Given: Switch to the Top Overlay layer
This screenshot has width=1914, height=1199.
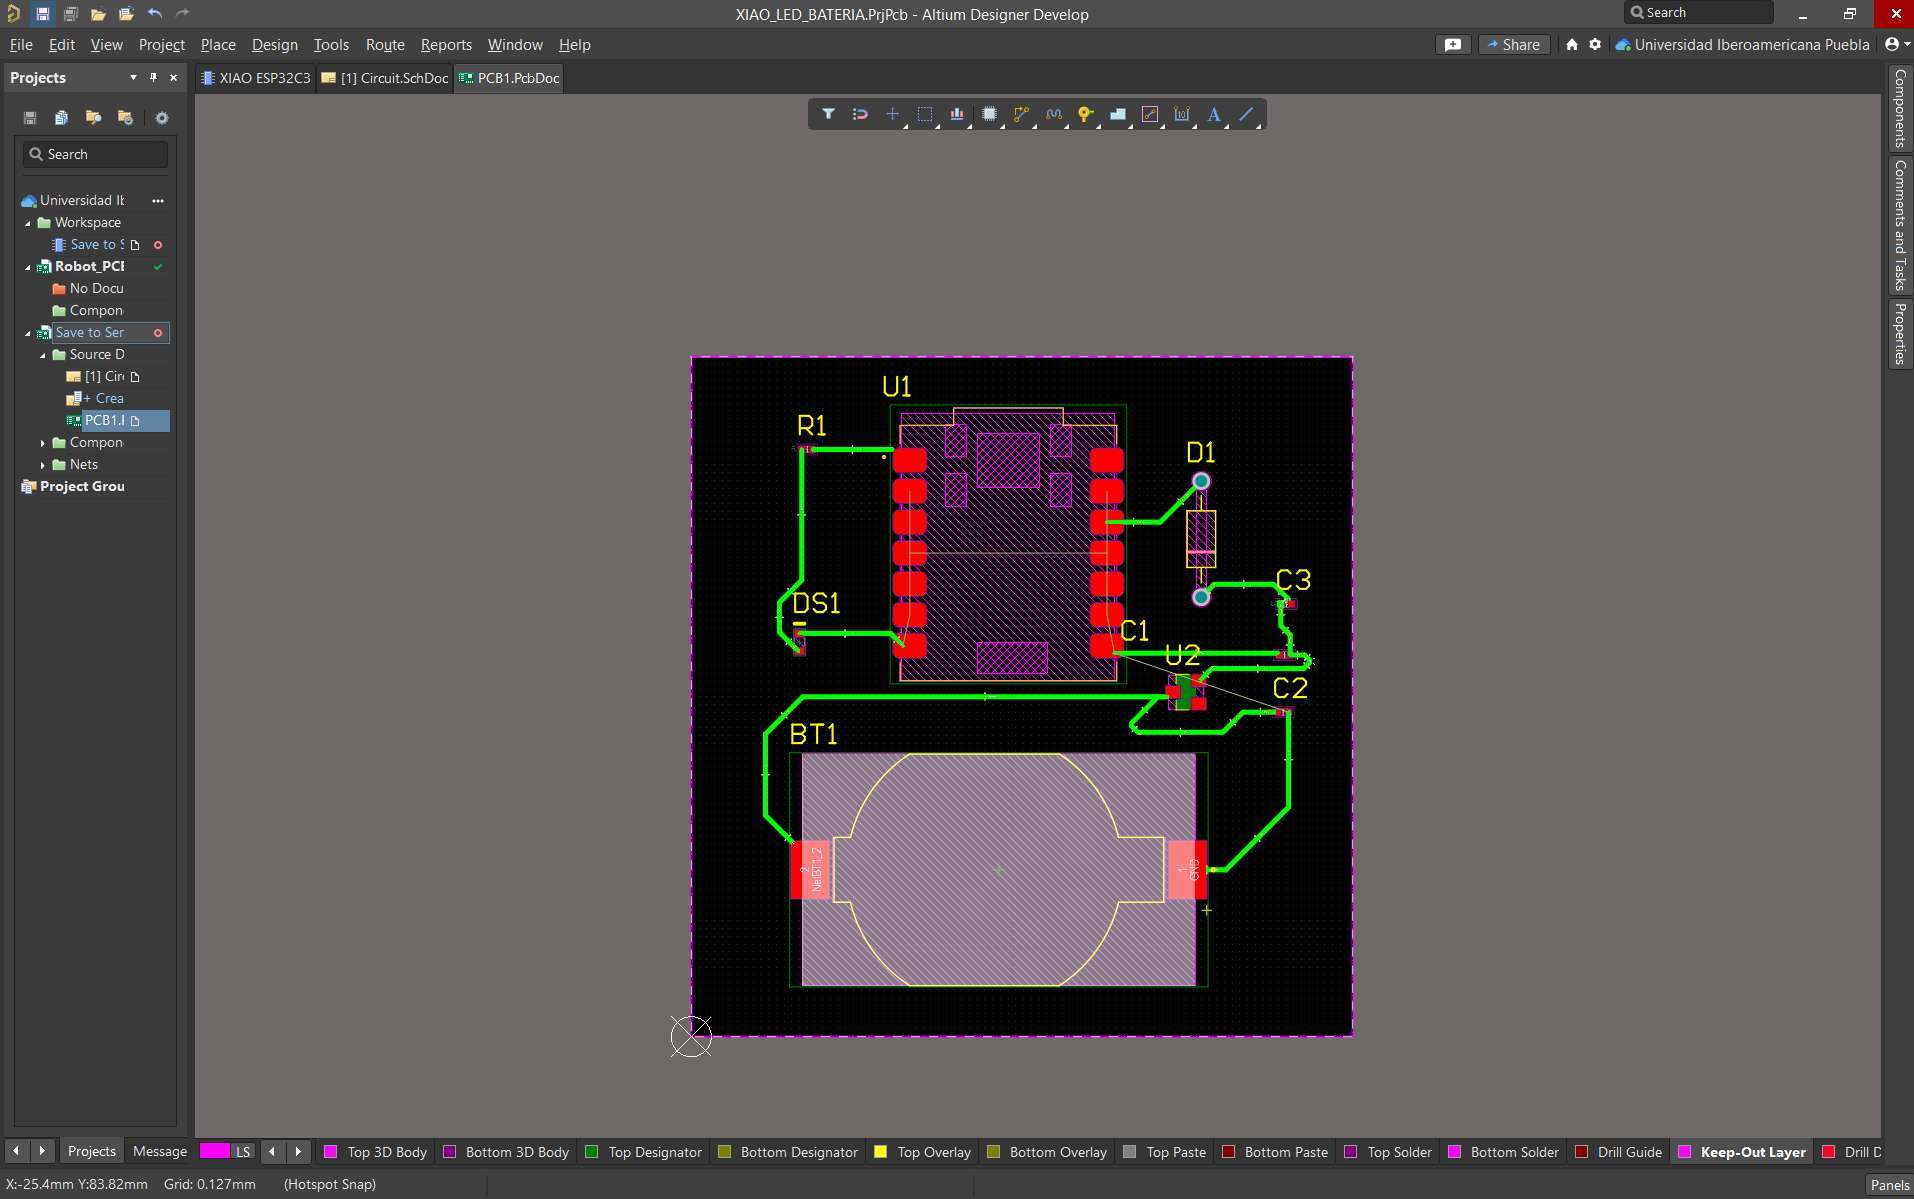Looking at the screenshot, I should coord(932,1152).
